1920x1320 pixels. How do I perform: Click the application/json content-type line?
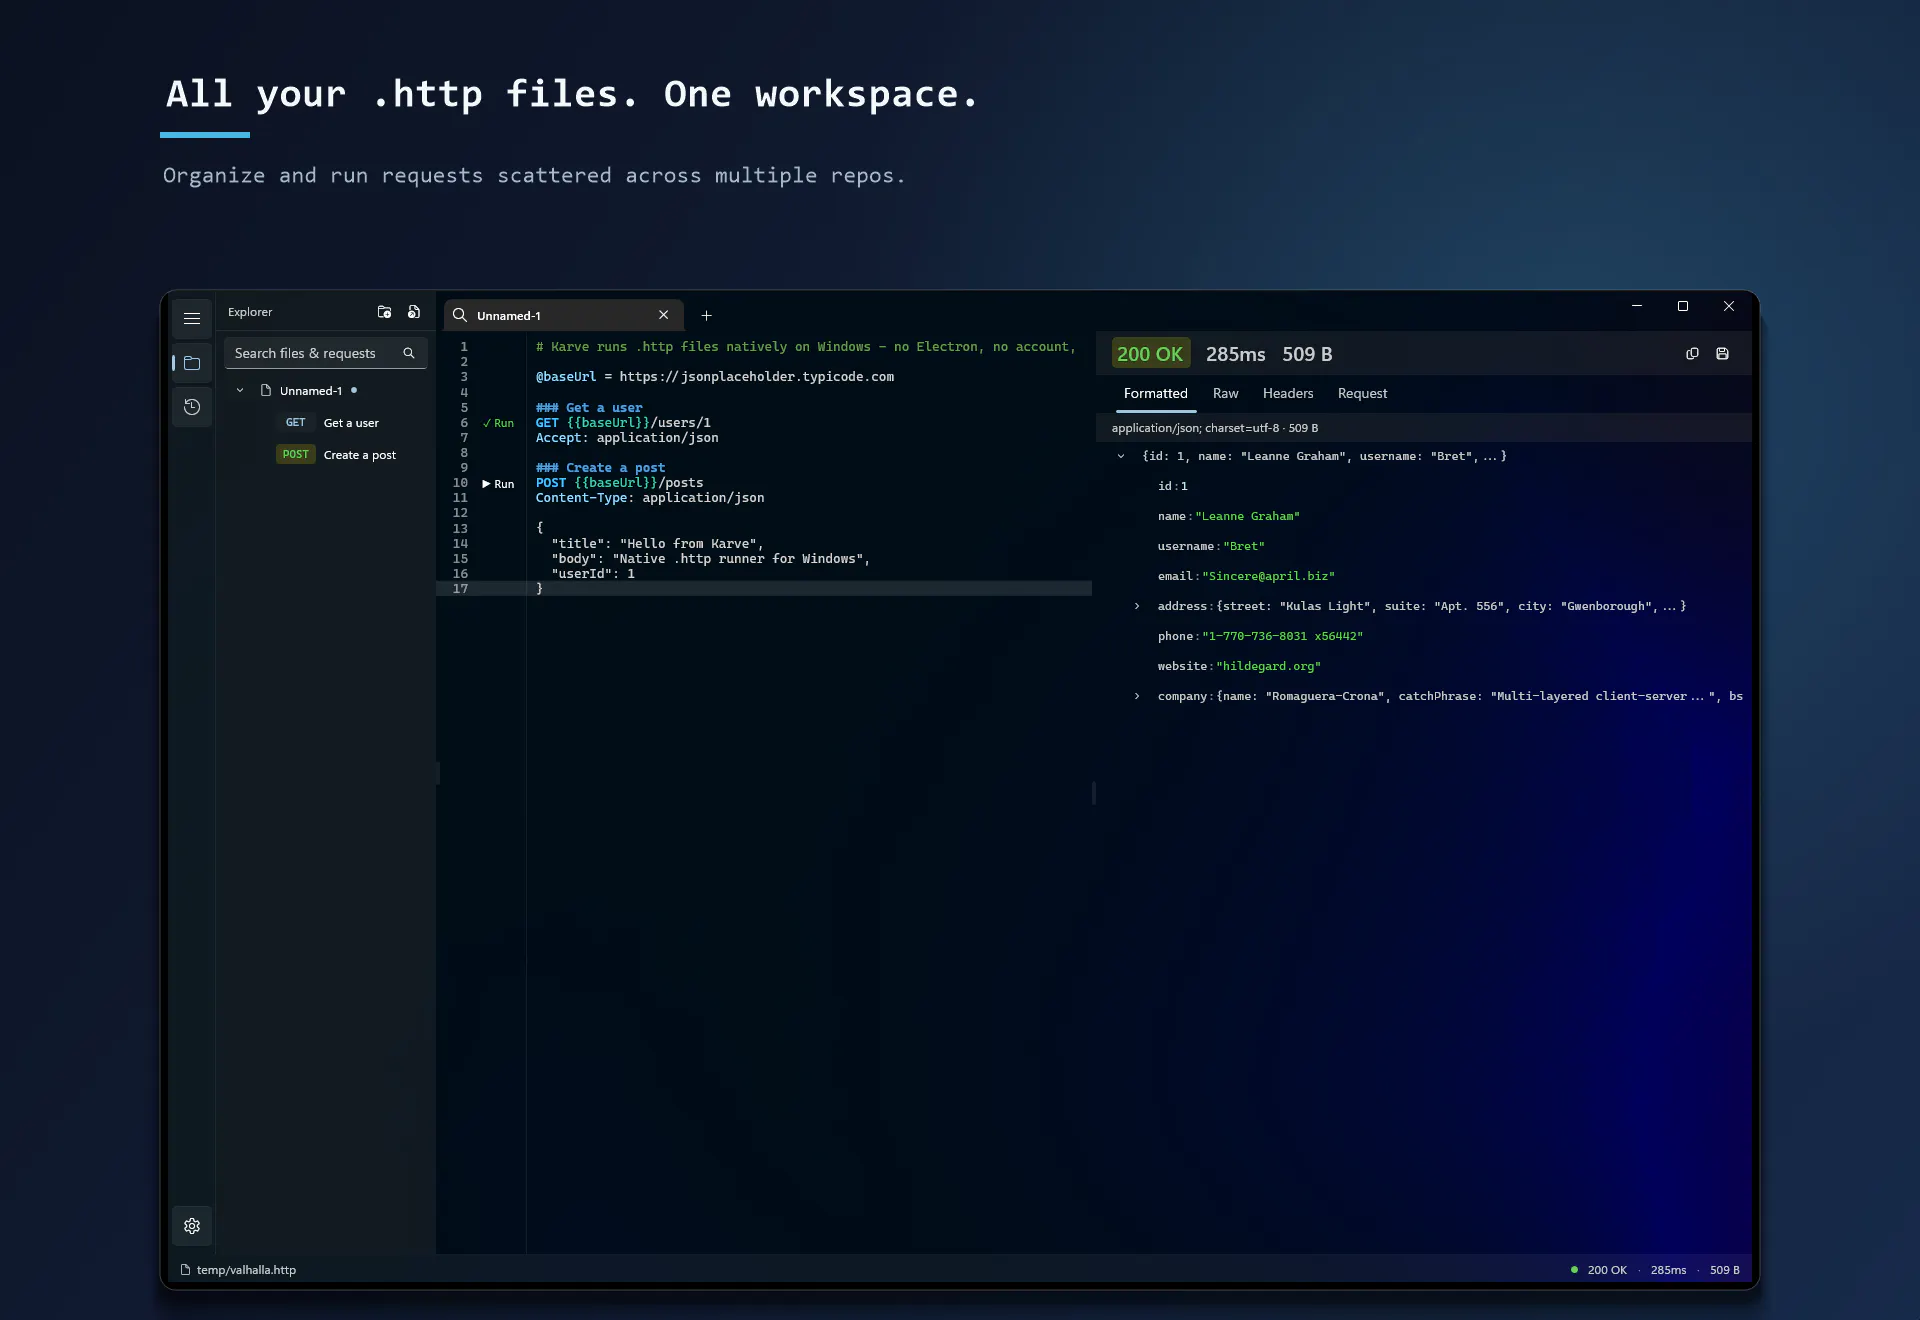point(1214,428)
